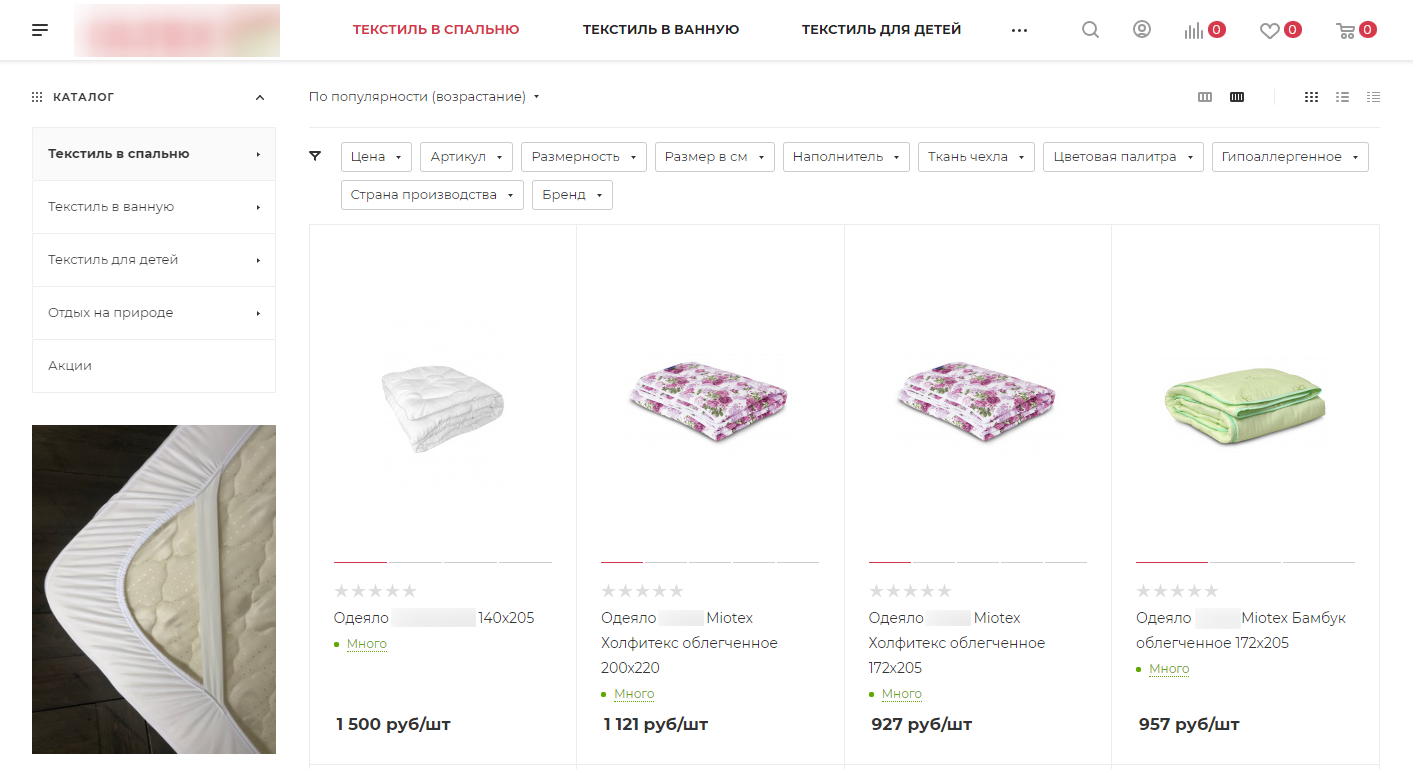Viewport: 1413px width, 769px height.
Task: Open the product comparison chart icon
Action: 1194,31
